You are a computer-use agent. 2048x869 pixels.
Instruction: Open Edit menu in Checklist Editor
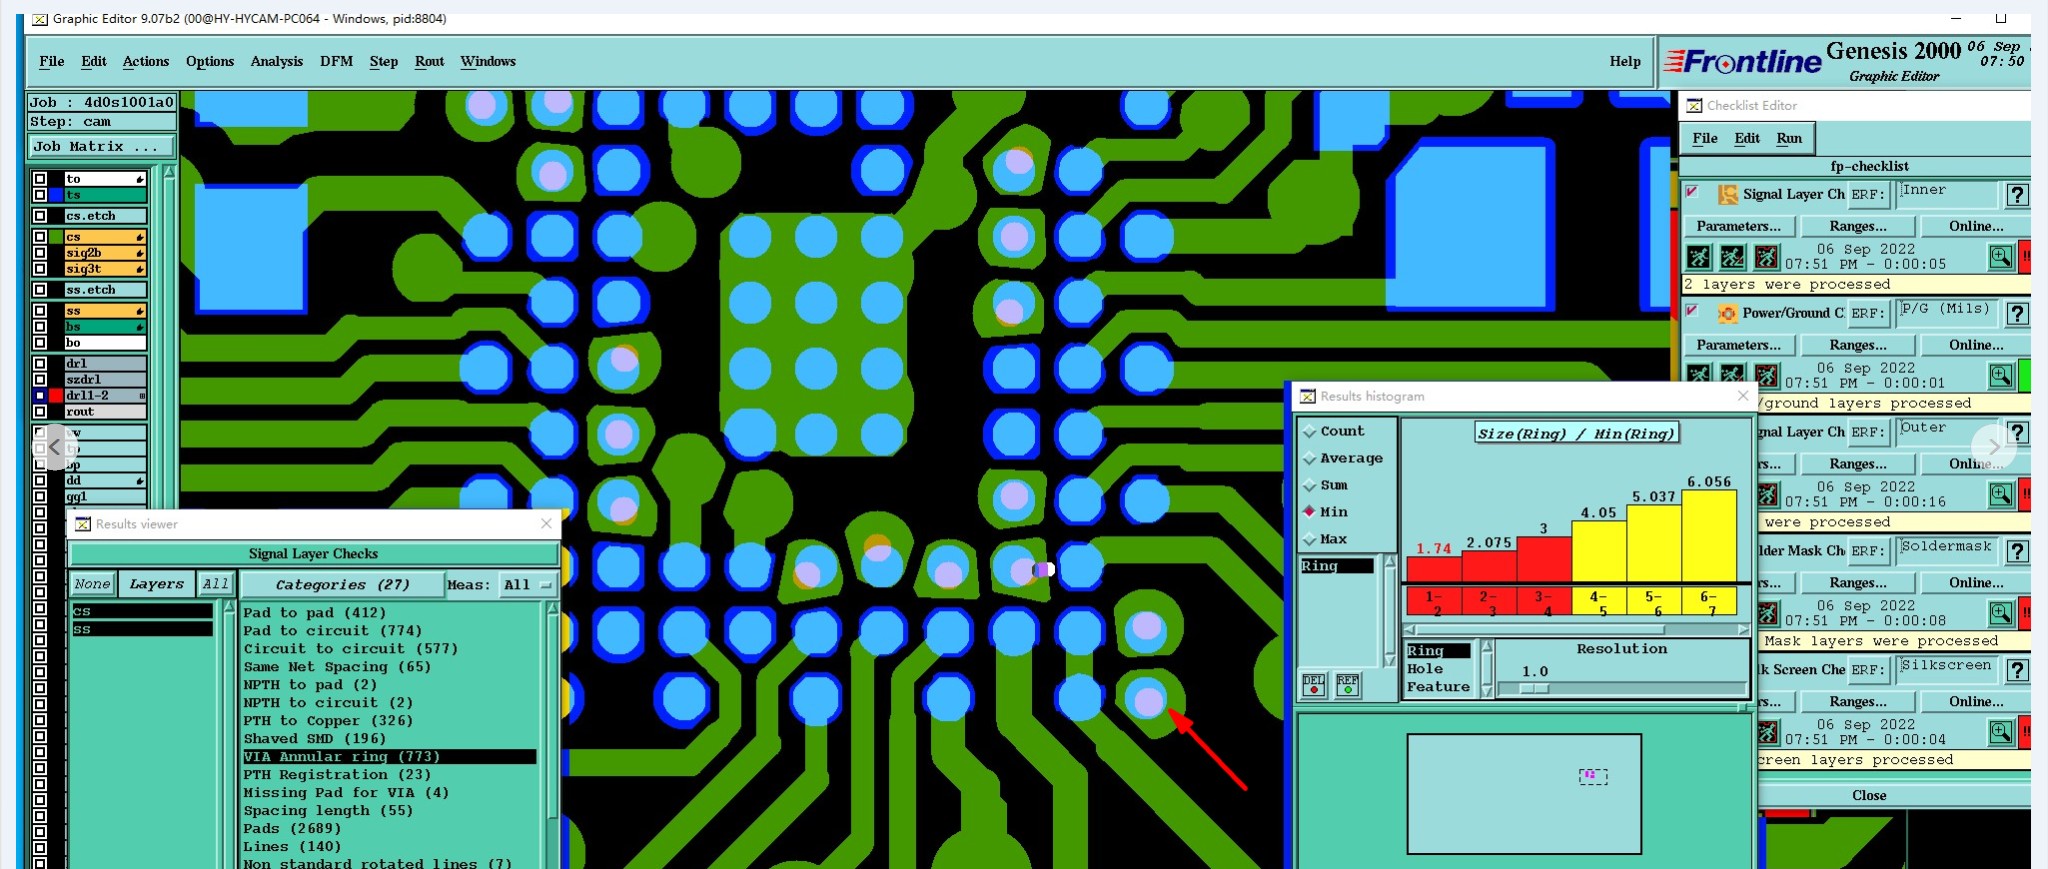(x=1747, y=139)
